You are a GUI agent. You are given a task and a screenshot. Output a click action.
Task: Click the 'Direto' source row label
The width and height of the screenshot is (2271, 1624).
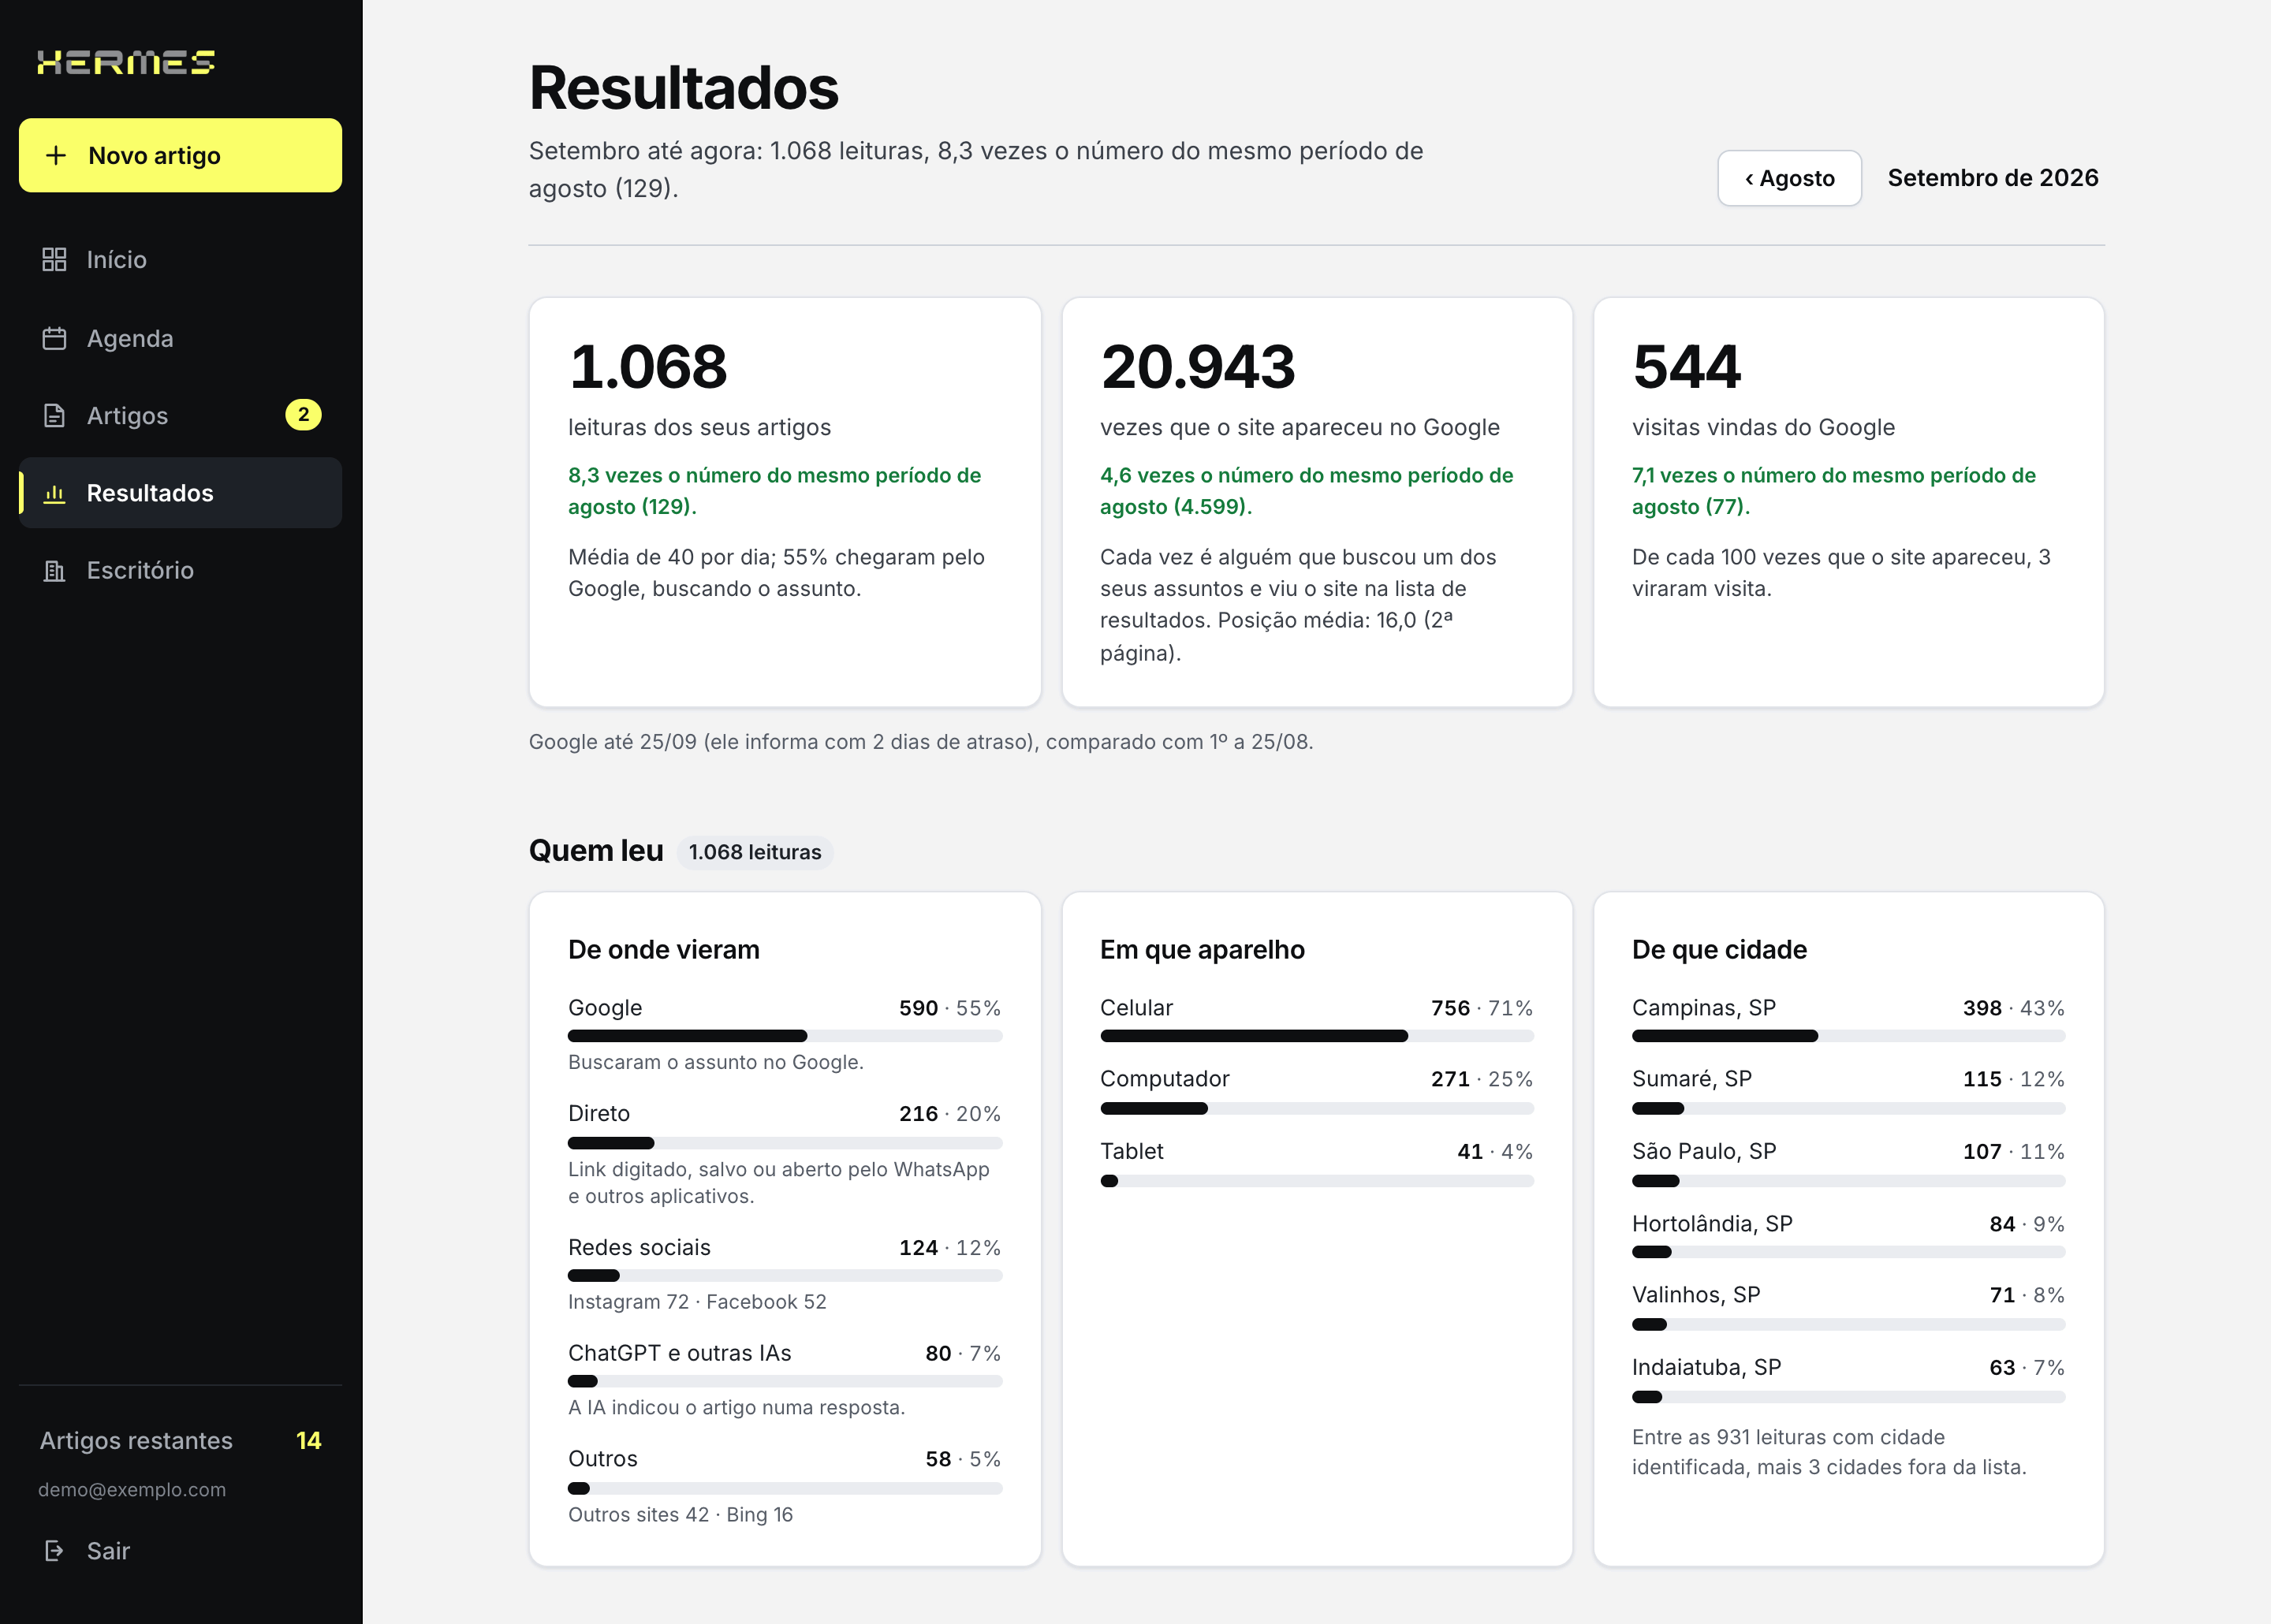599,1113
